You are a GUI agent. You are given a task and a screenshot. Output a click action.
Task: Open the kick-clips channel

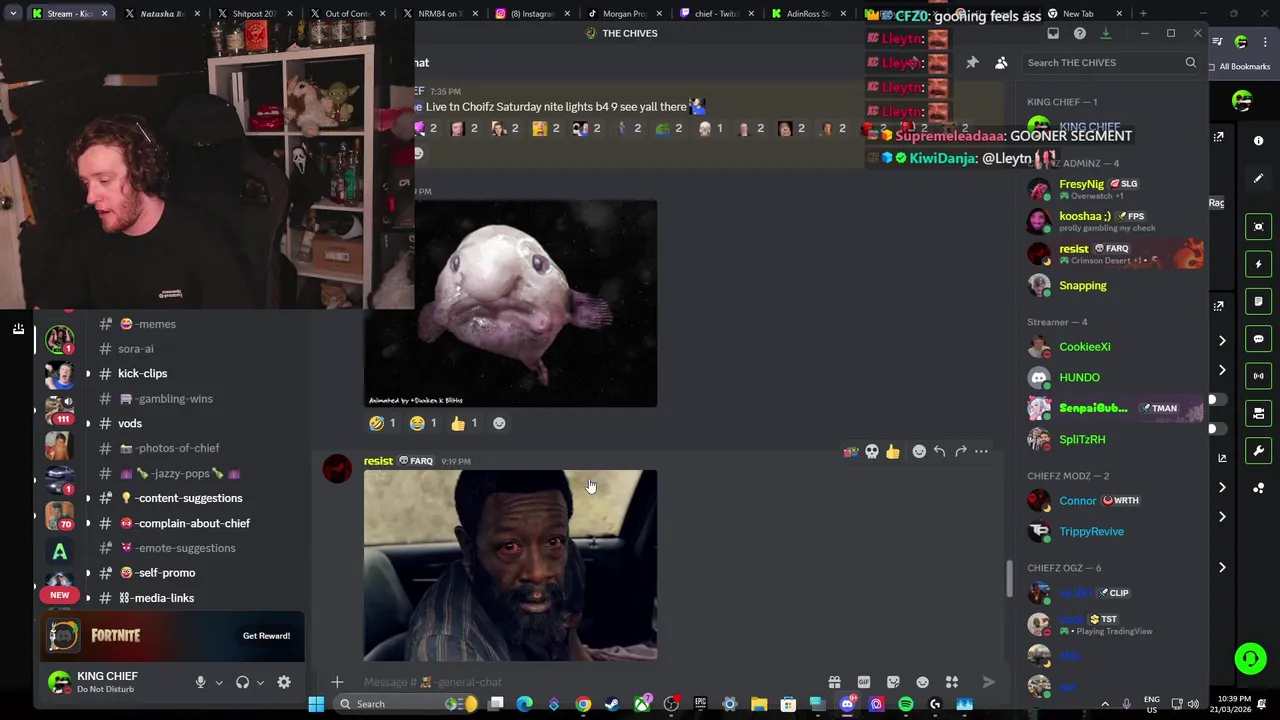tap(142, 373)
